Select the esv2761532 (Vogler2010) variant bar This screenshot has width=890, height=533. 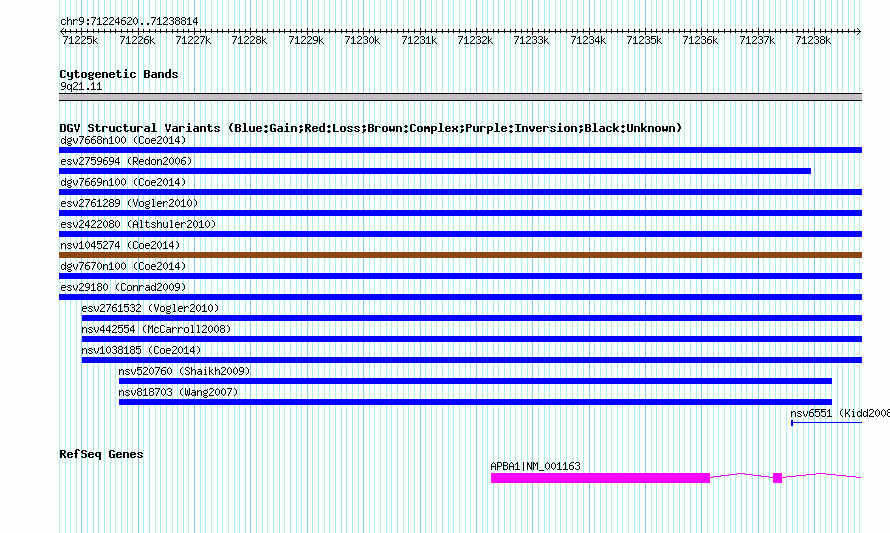click(x=472, y=318)
